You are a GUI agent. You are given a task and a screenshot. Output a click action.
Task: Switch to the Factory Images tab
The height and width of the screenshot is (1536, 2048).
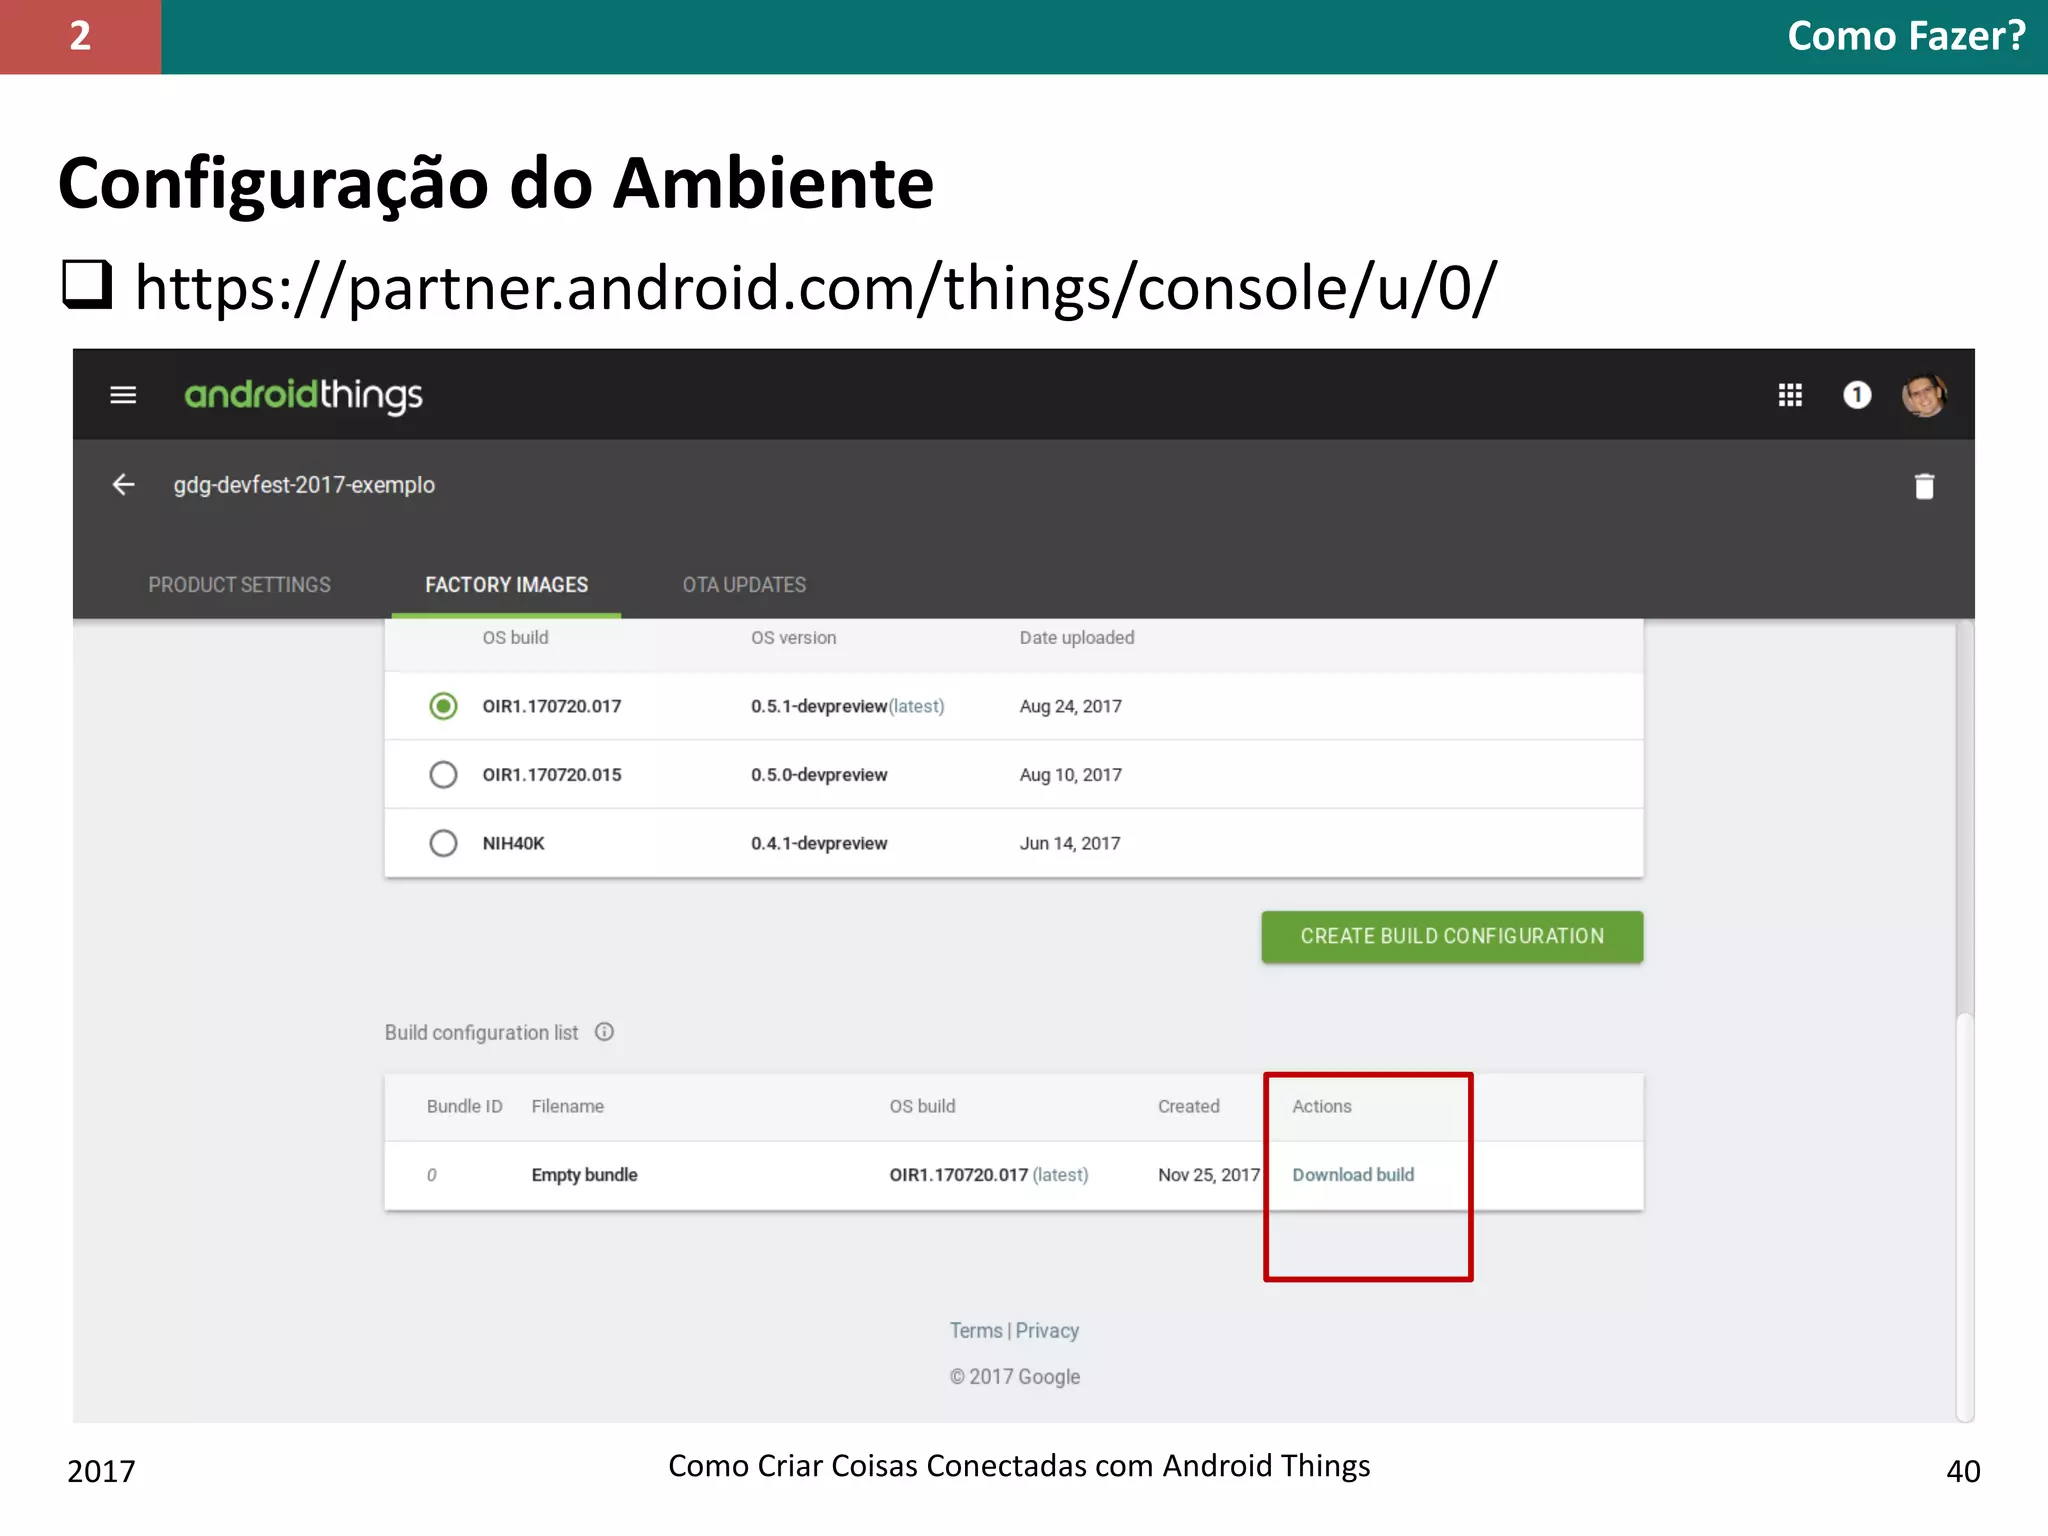point(506,585)
